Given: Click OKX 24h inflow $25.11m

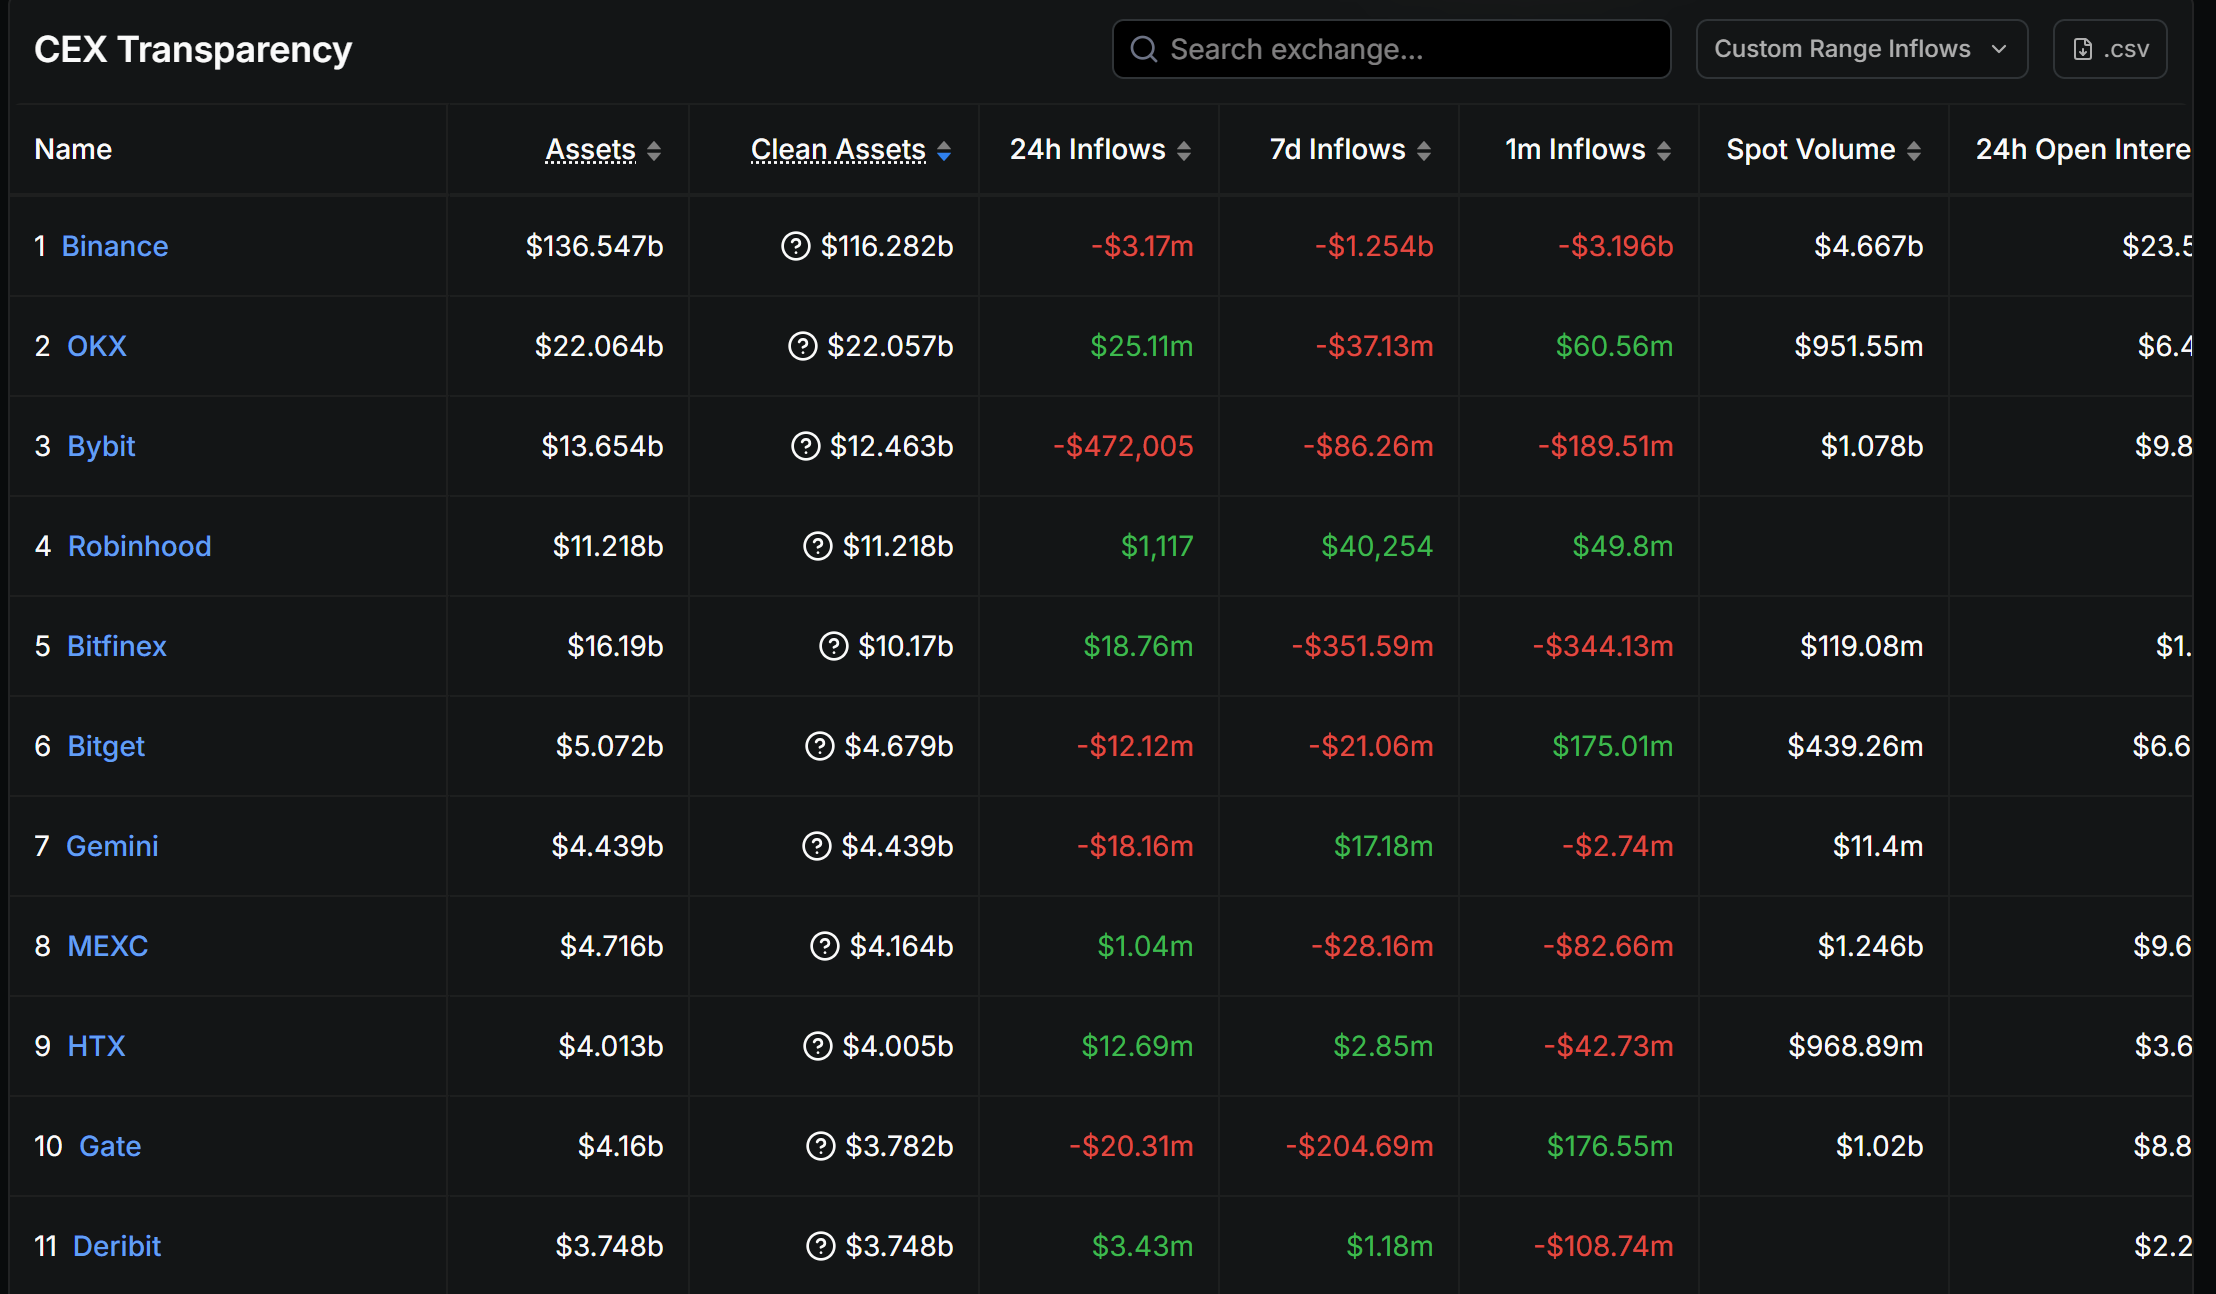Looking at the screenshot, I should pyautogui.click(x=1142, y=346).
